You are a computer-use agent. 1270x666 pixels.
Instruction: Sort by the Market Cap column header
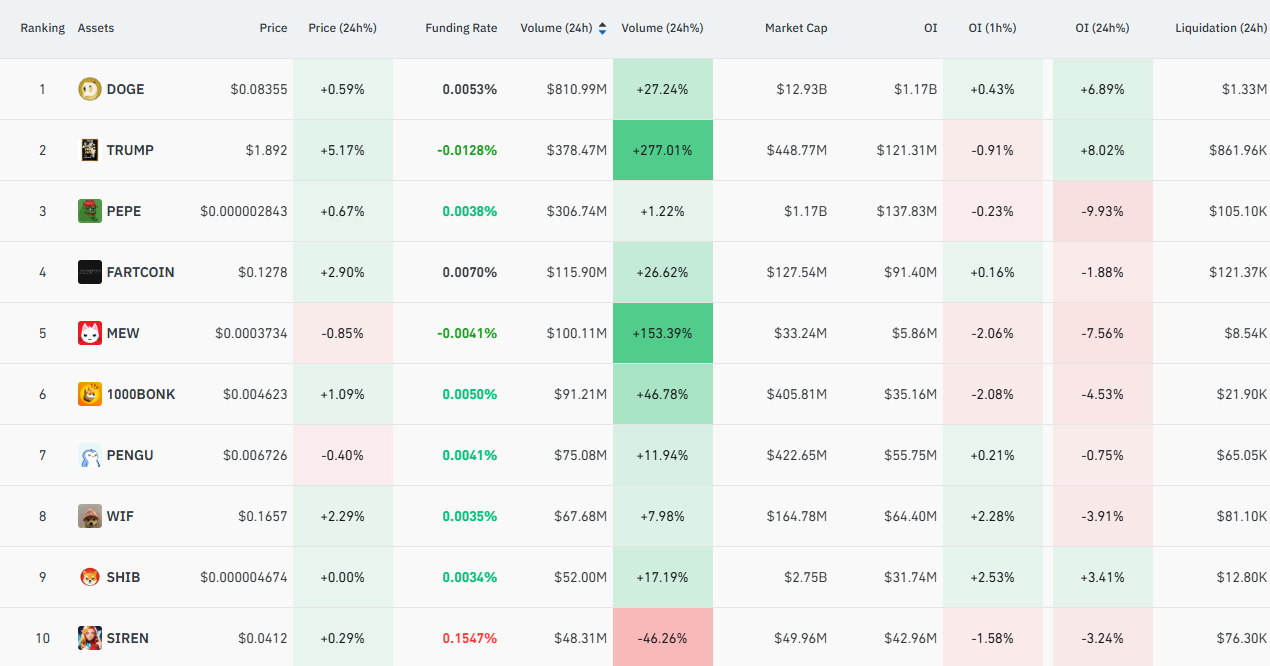pos(796,28)
